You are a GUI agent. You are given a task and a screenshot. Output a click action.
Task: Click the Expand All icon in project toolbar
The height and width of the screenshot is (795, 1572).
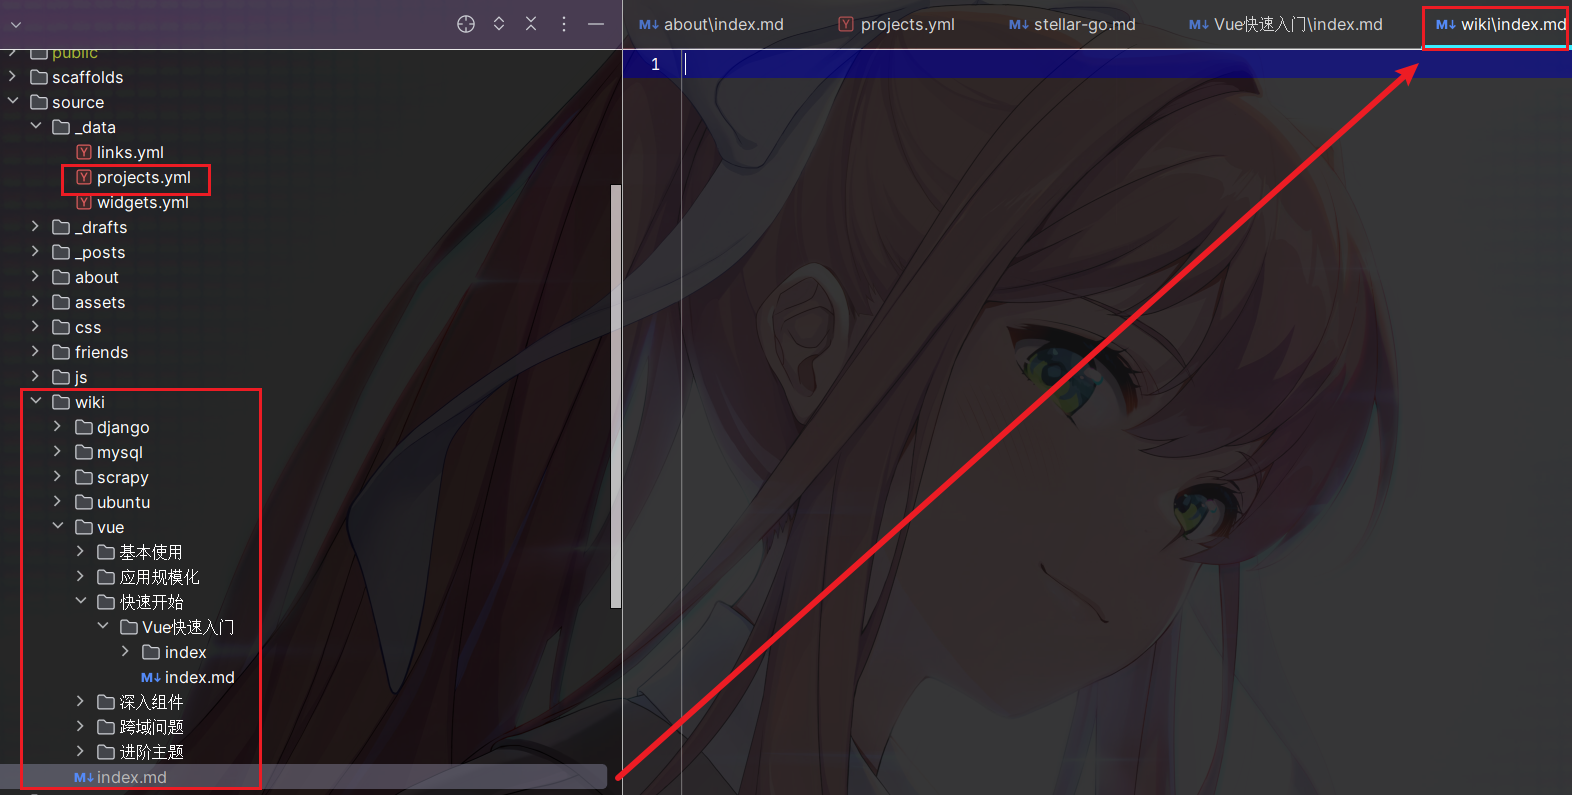[499, 24]
